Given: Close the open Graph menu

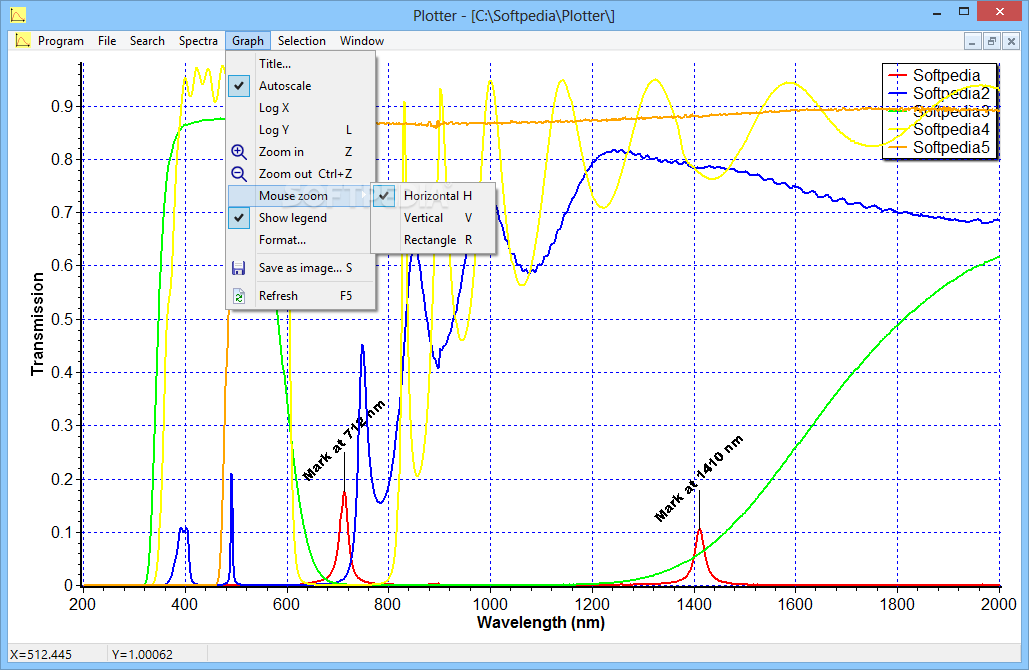Looking at the screenshot, I should (248, 41).
